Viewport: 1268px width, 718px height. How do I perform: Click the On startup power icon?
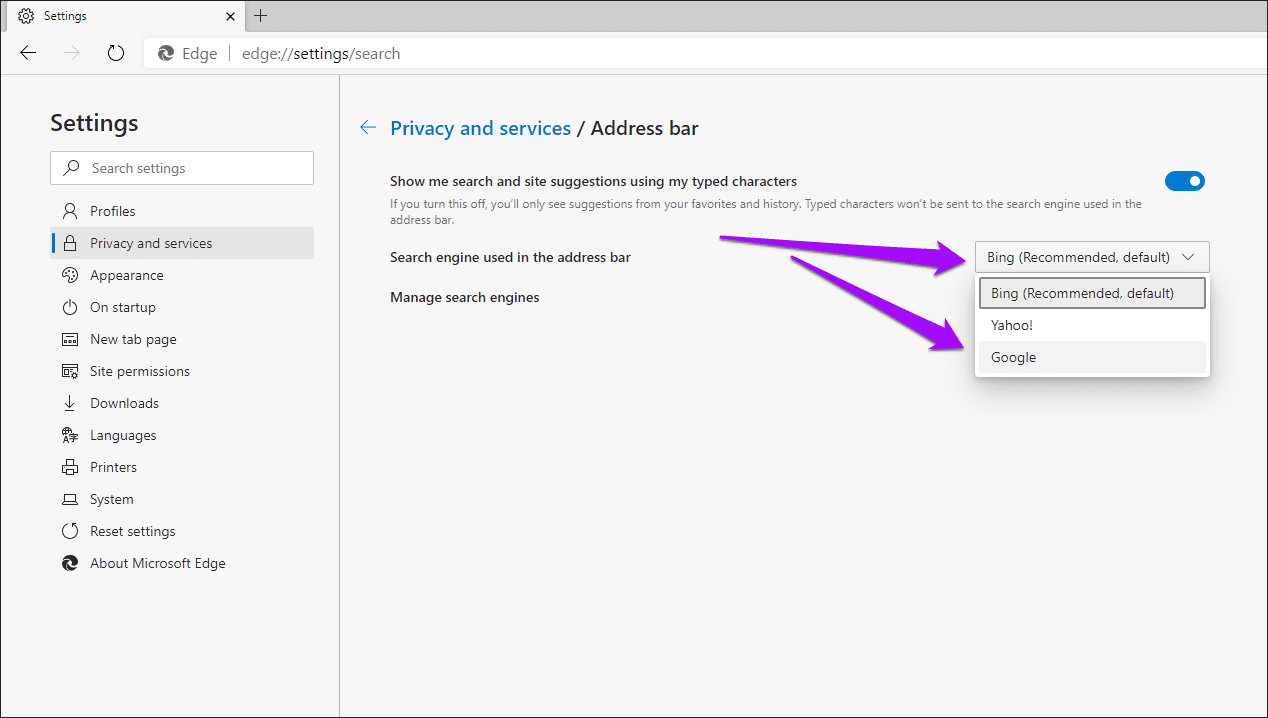tap(70, 307)
